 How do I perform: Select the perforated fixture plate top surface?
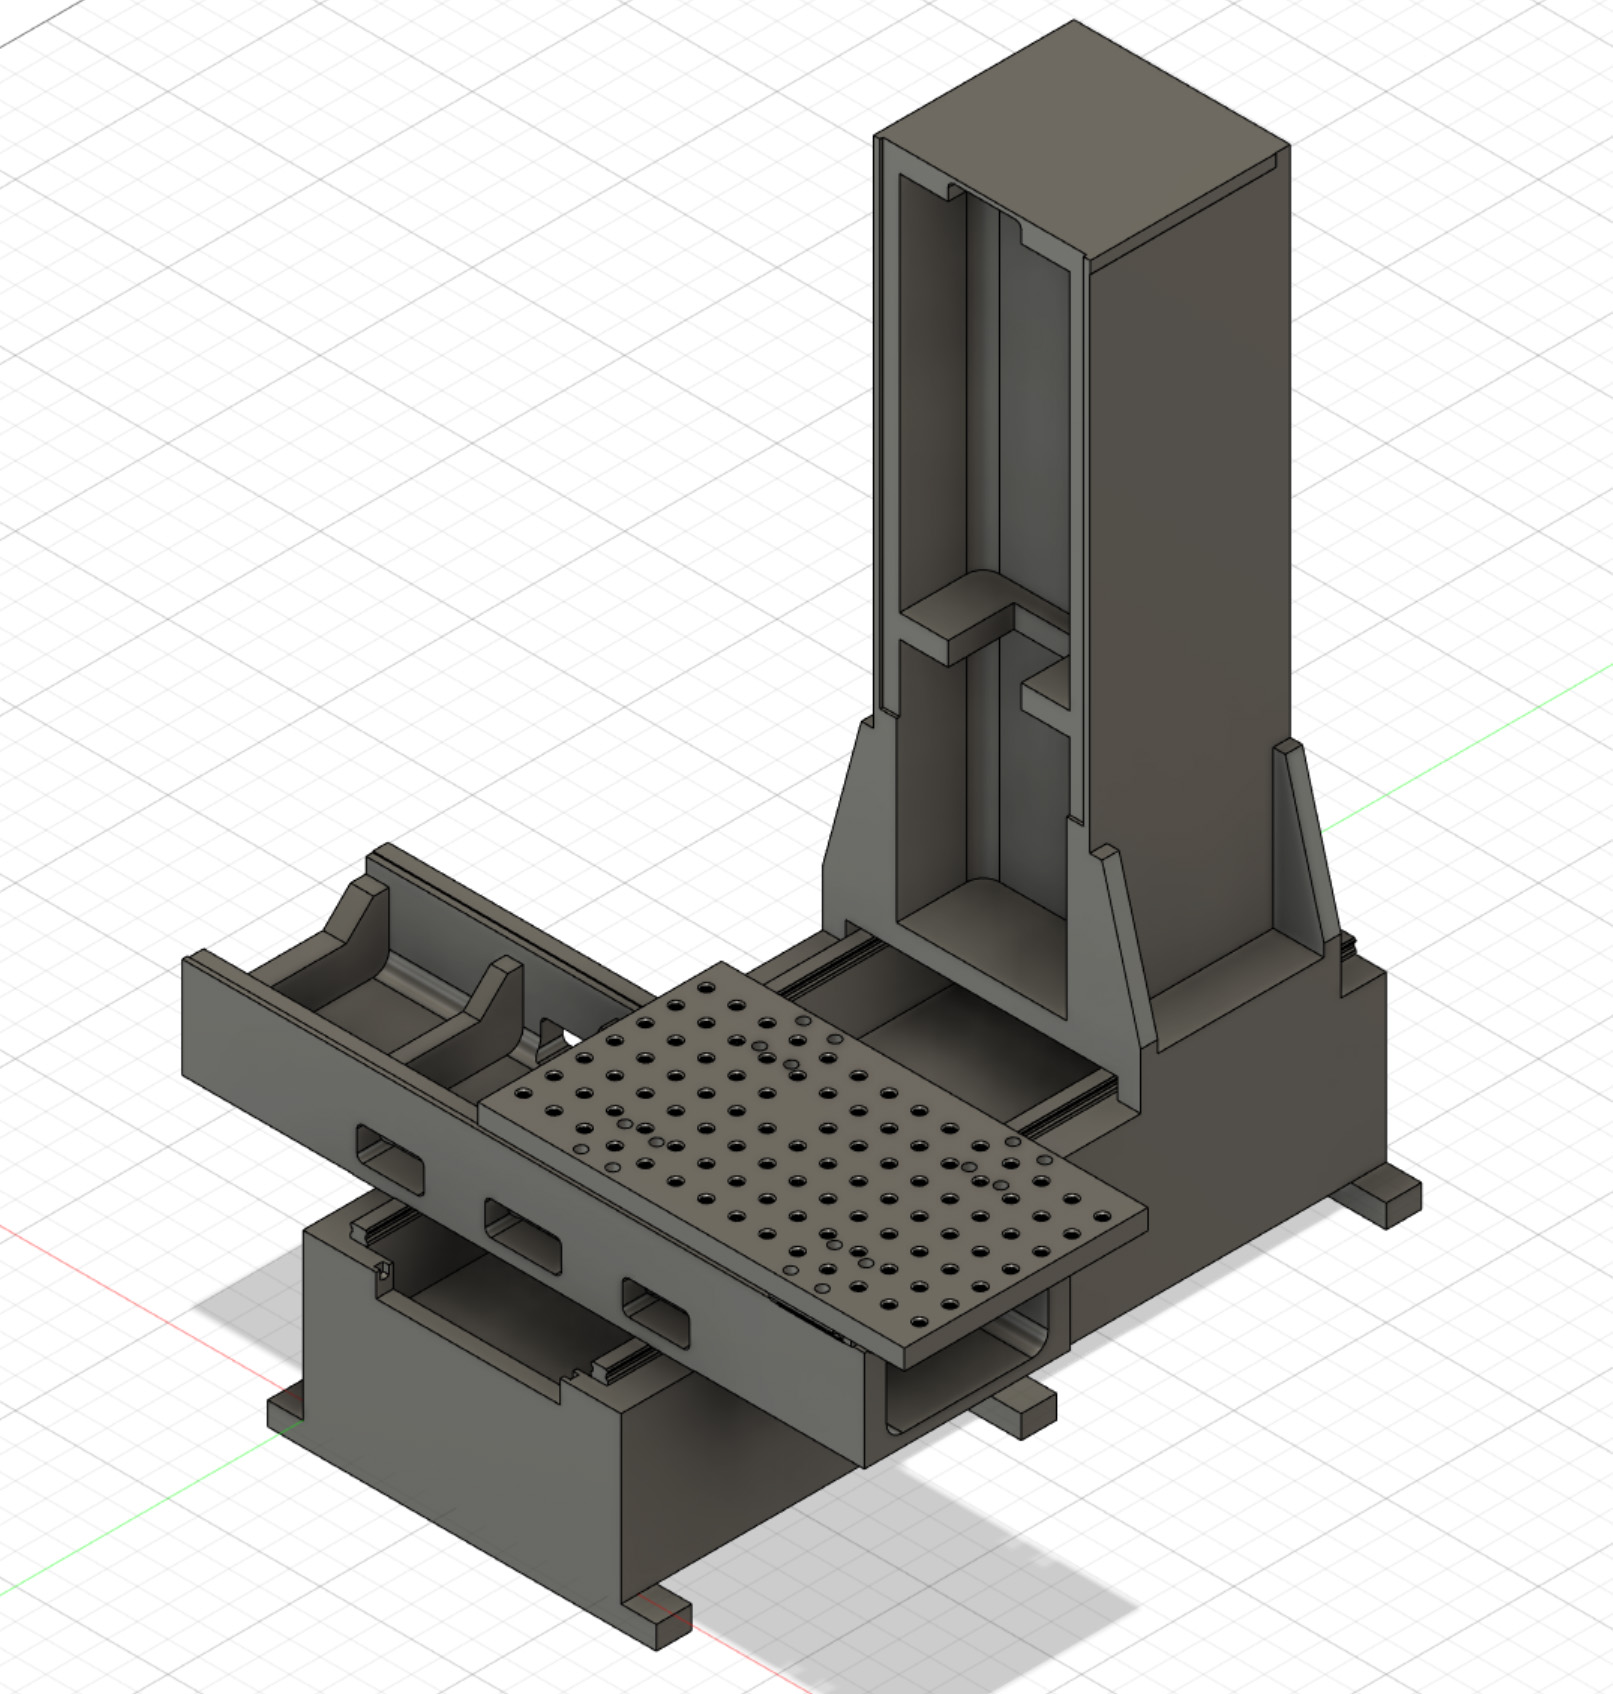pos(810,1160)
